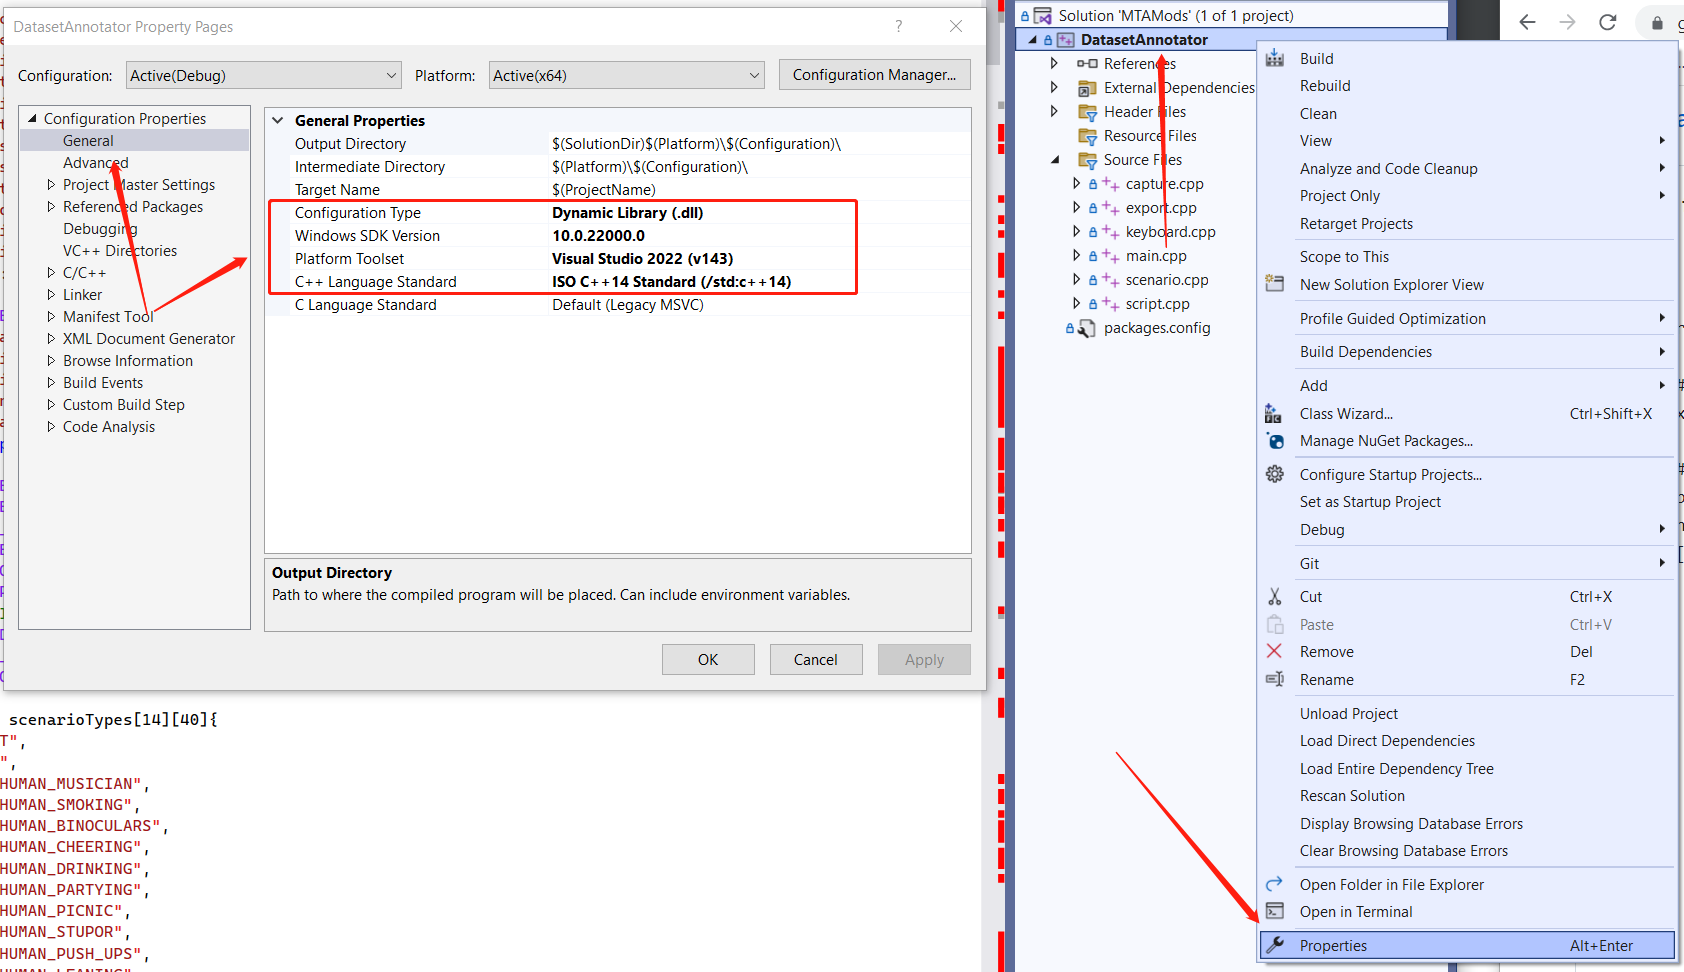Expand the C/C++ tree node

click(x=51, y=272)
